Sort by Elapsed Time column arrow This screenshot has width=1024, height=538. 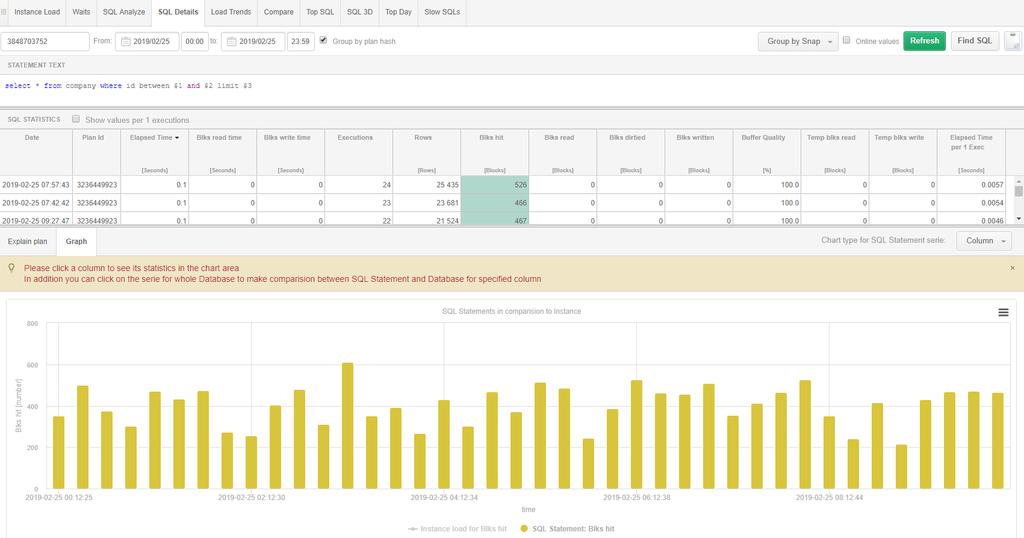pos(177,138)
